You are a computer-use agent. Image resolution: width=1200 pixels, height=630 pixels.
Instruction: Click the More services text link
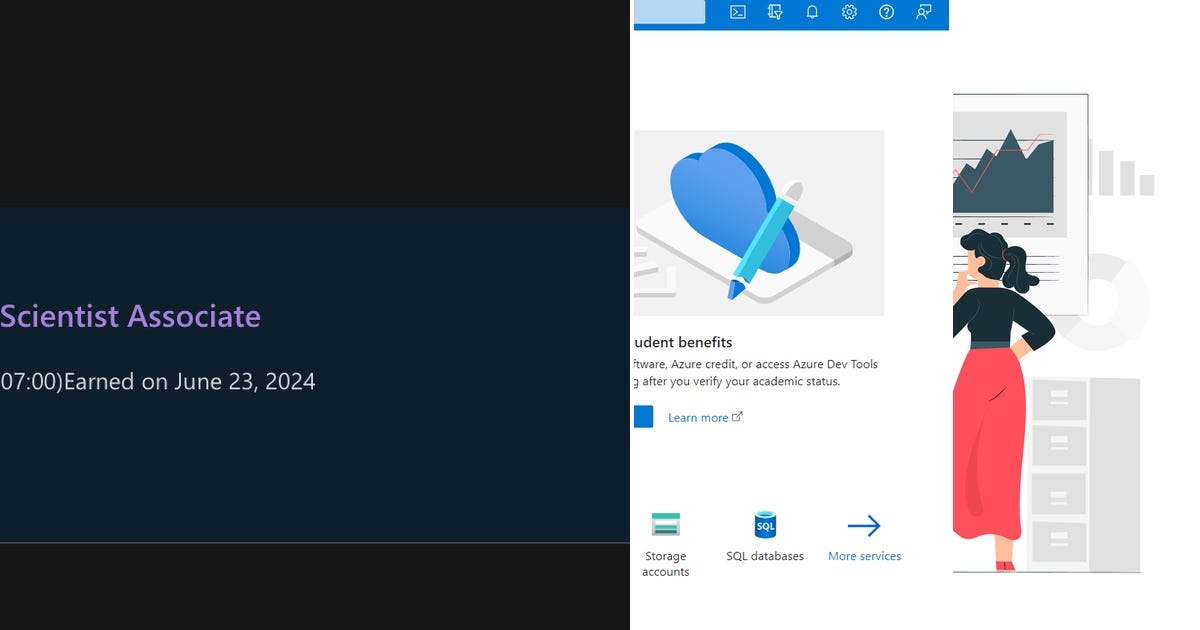(864, 555)
